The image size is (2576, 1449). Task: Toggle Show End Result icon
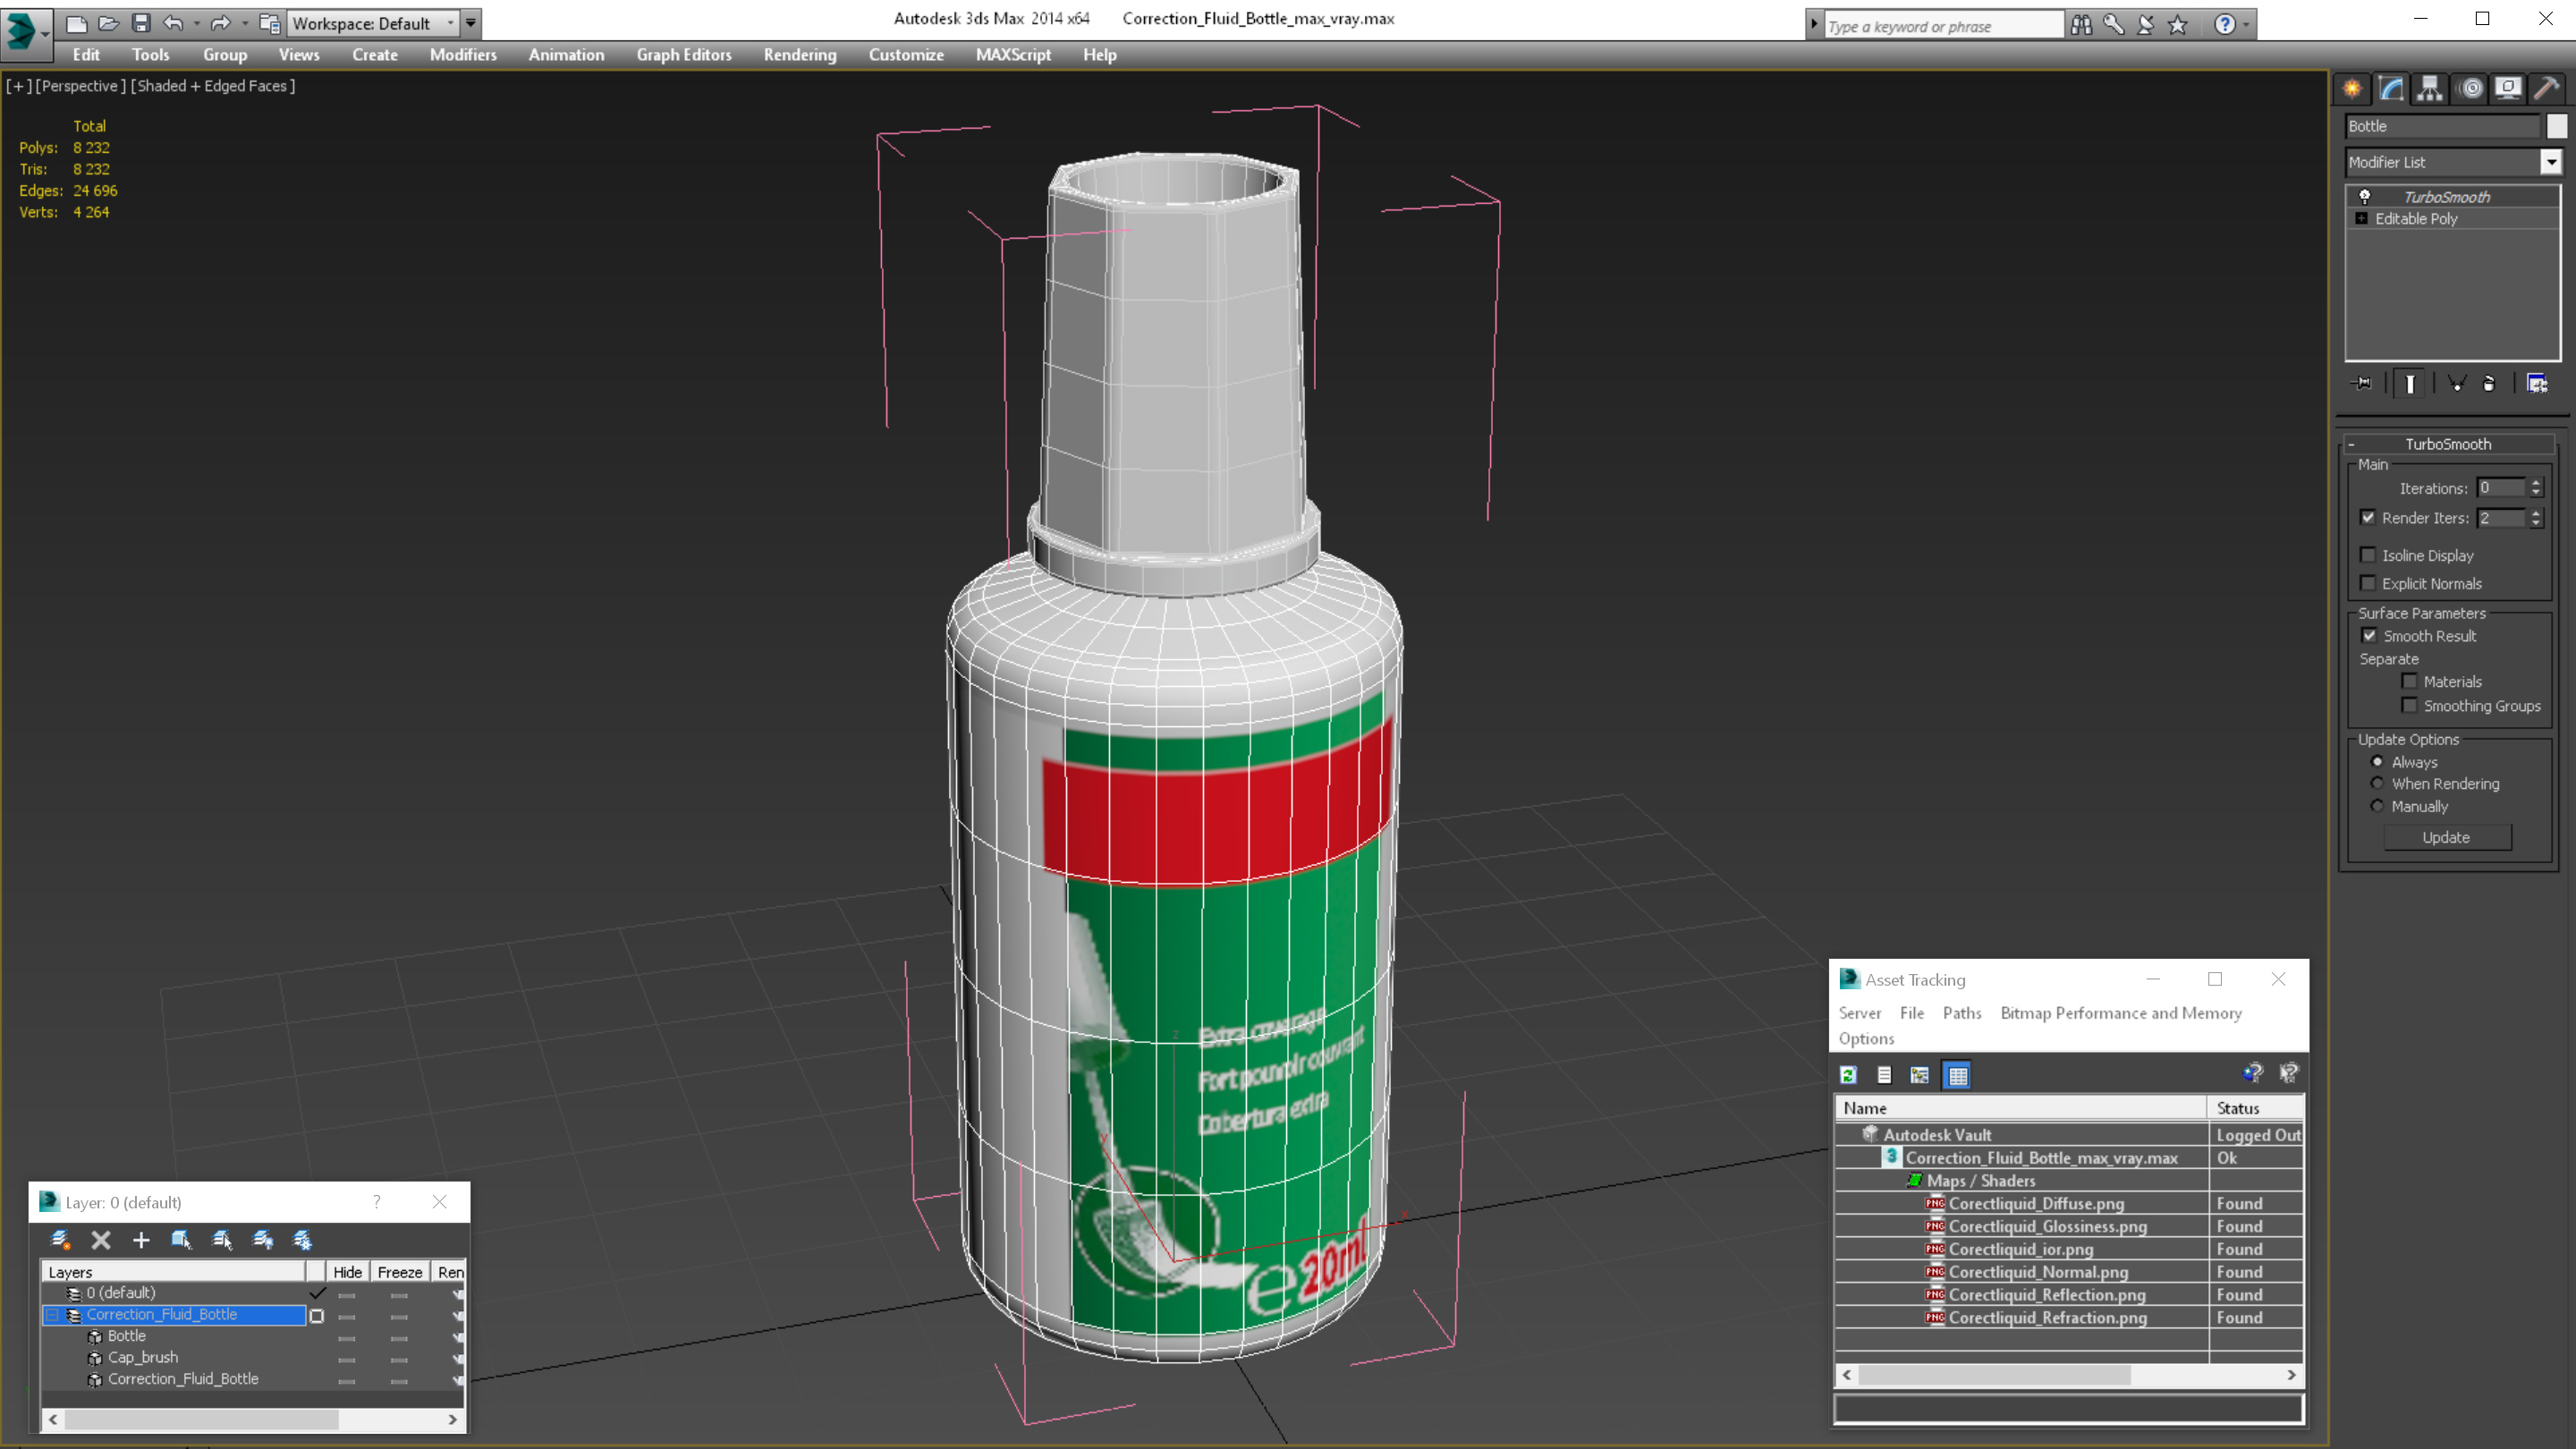tap(2410, 383)
